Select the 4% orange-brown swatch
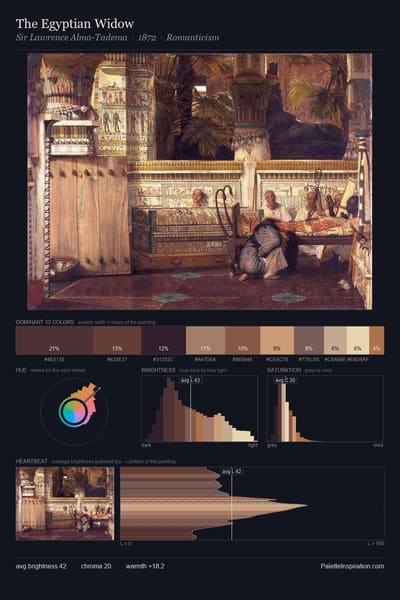Screen dimensions: 400x600 pos(377,340)
